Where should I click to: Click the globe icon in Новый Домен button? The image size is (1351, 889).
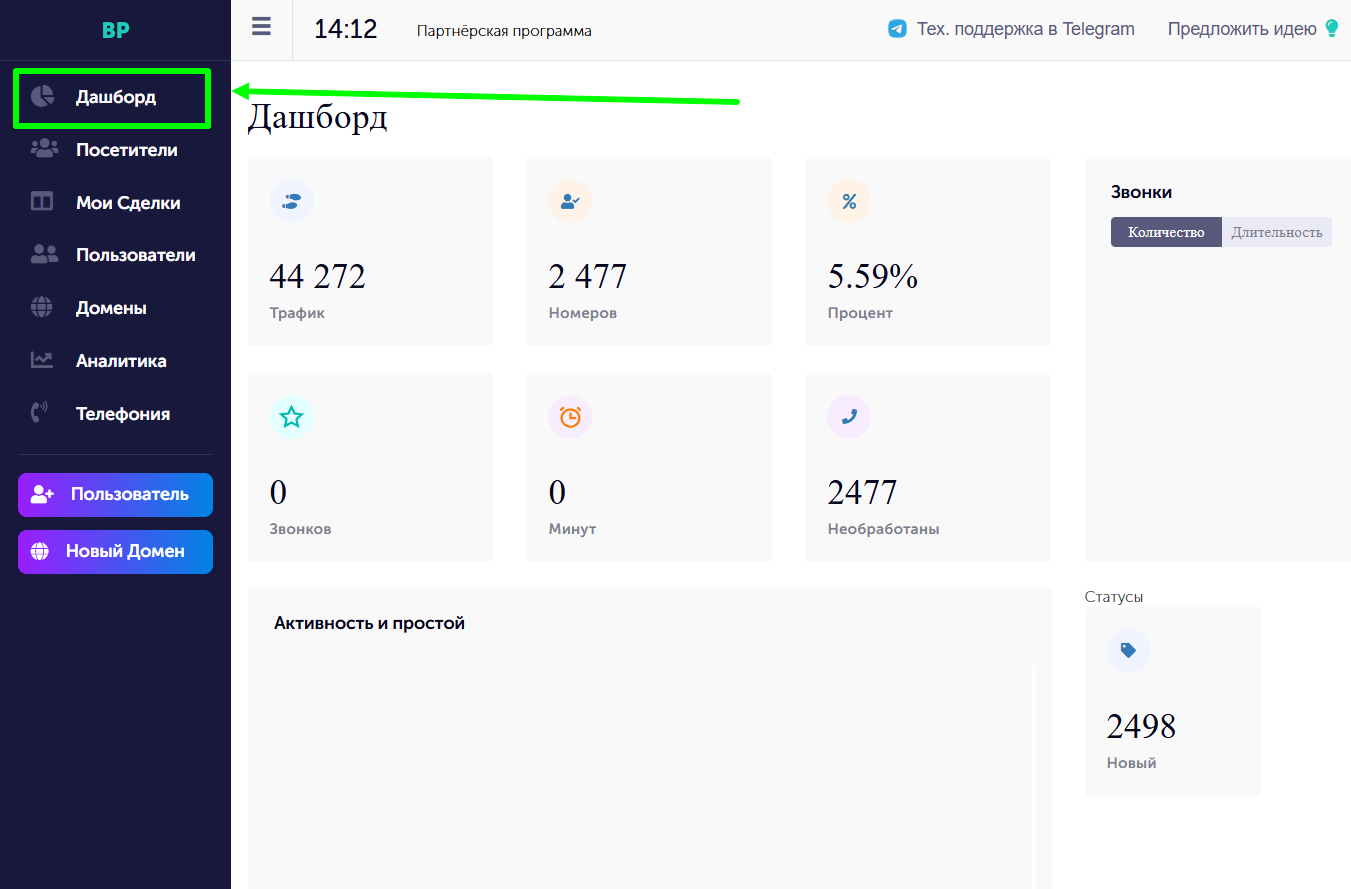click(x=40, y=551)
